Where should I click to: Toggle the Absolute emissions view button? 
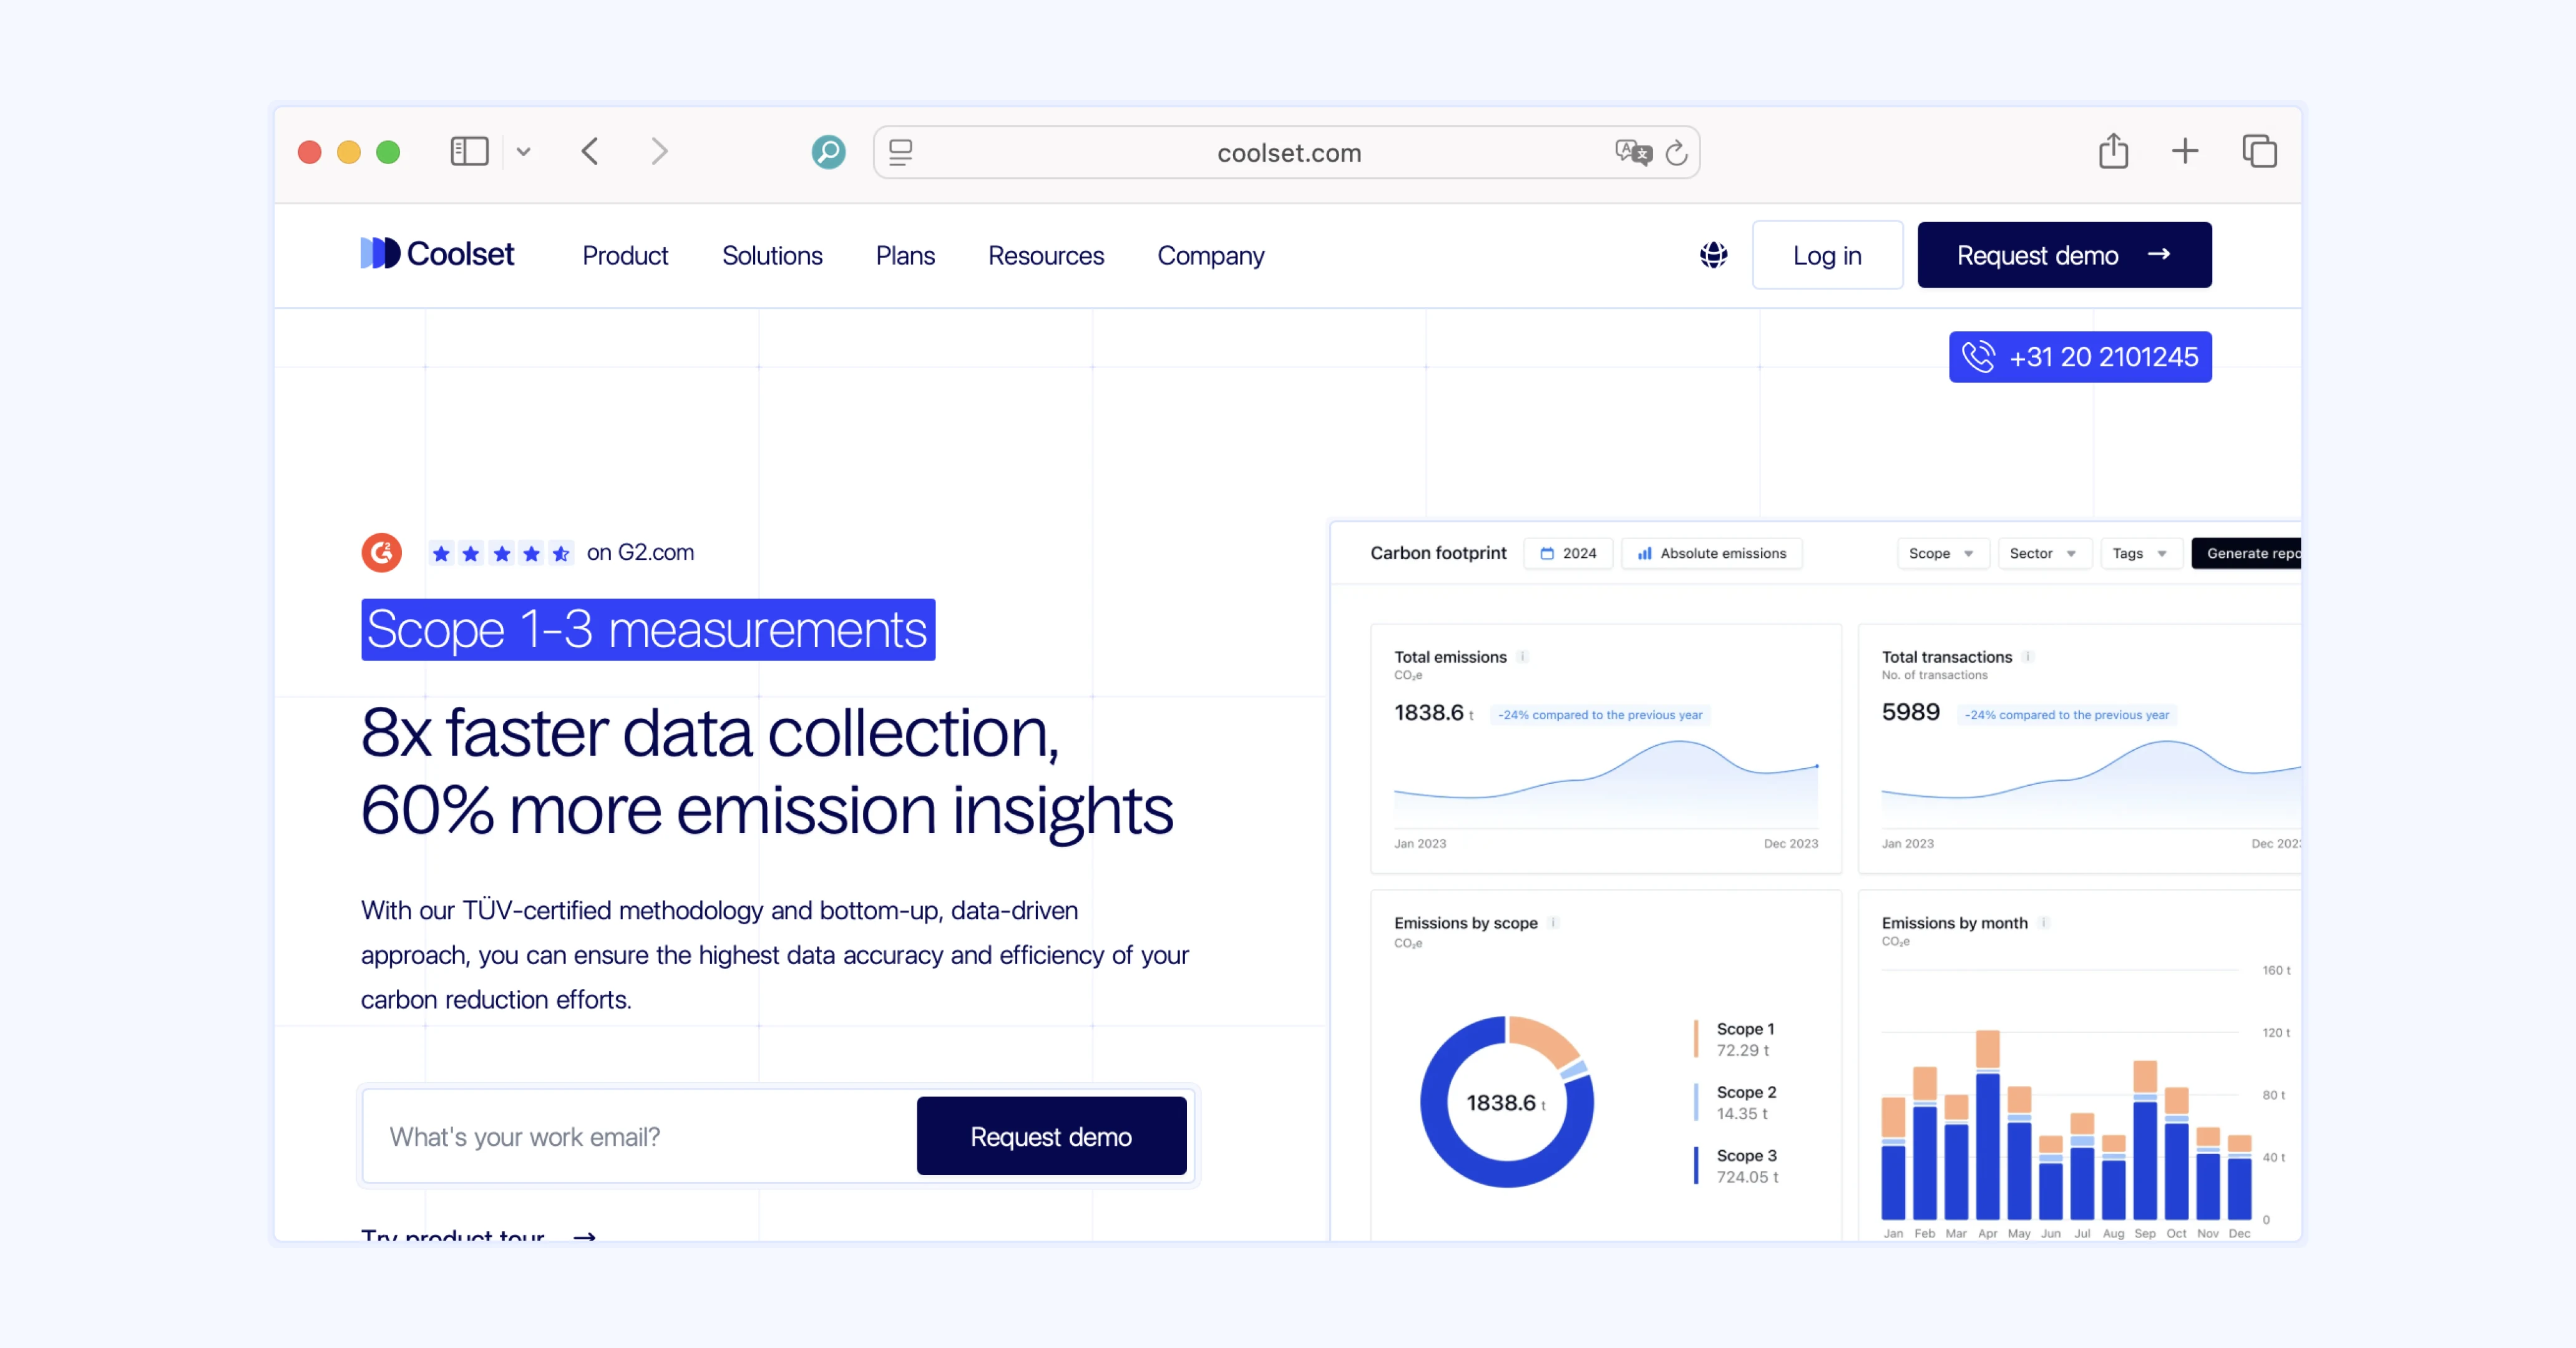pos(1711,553)
